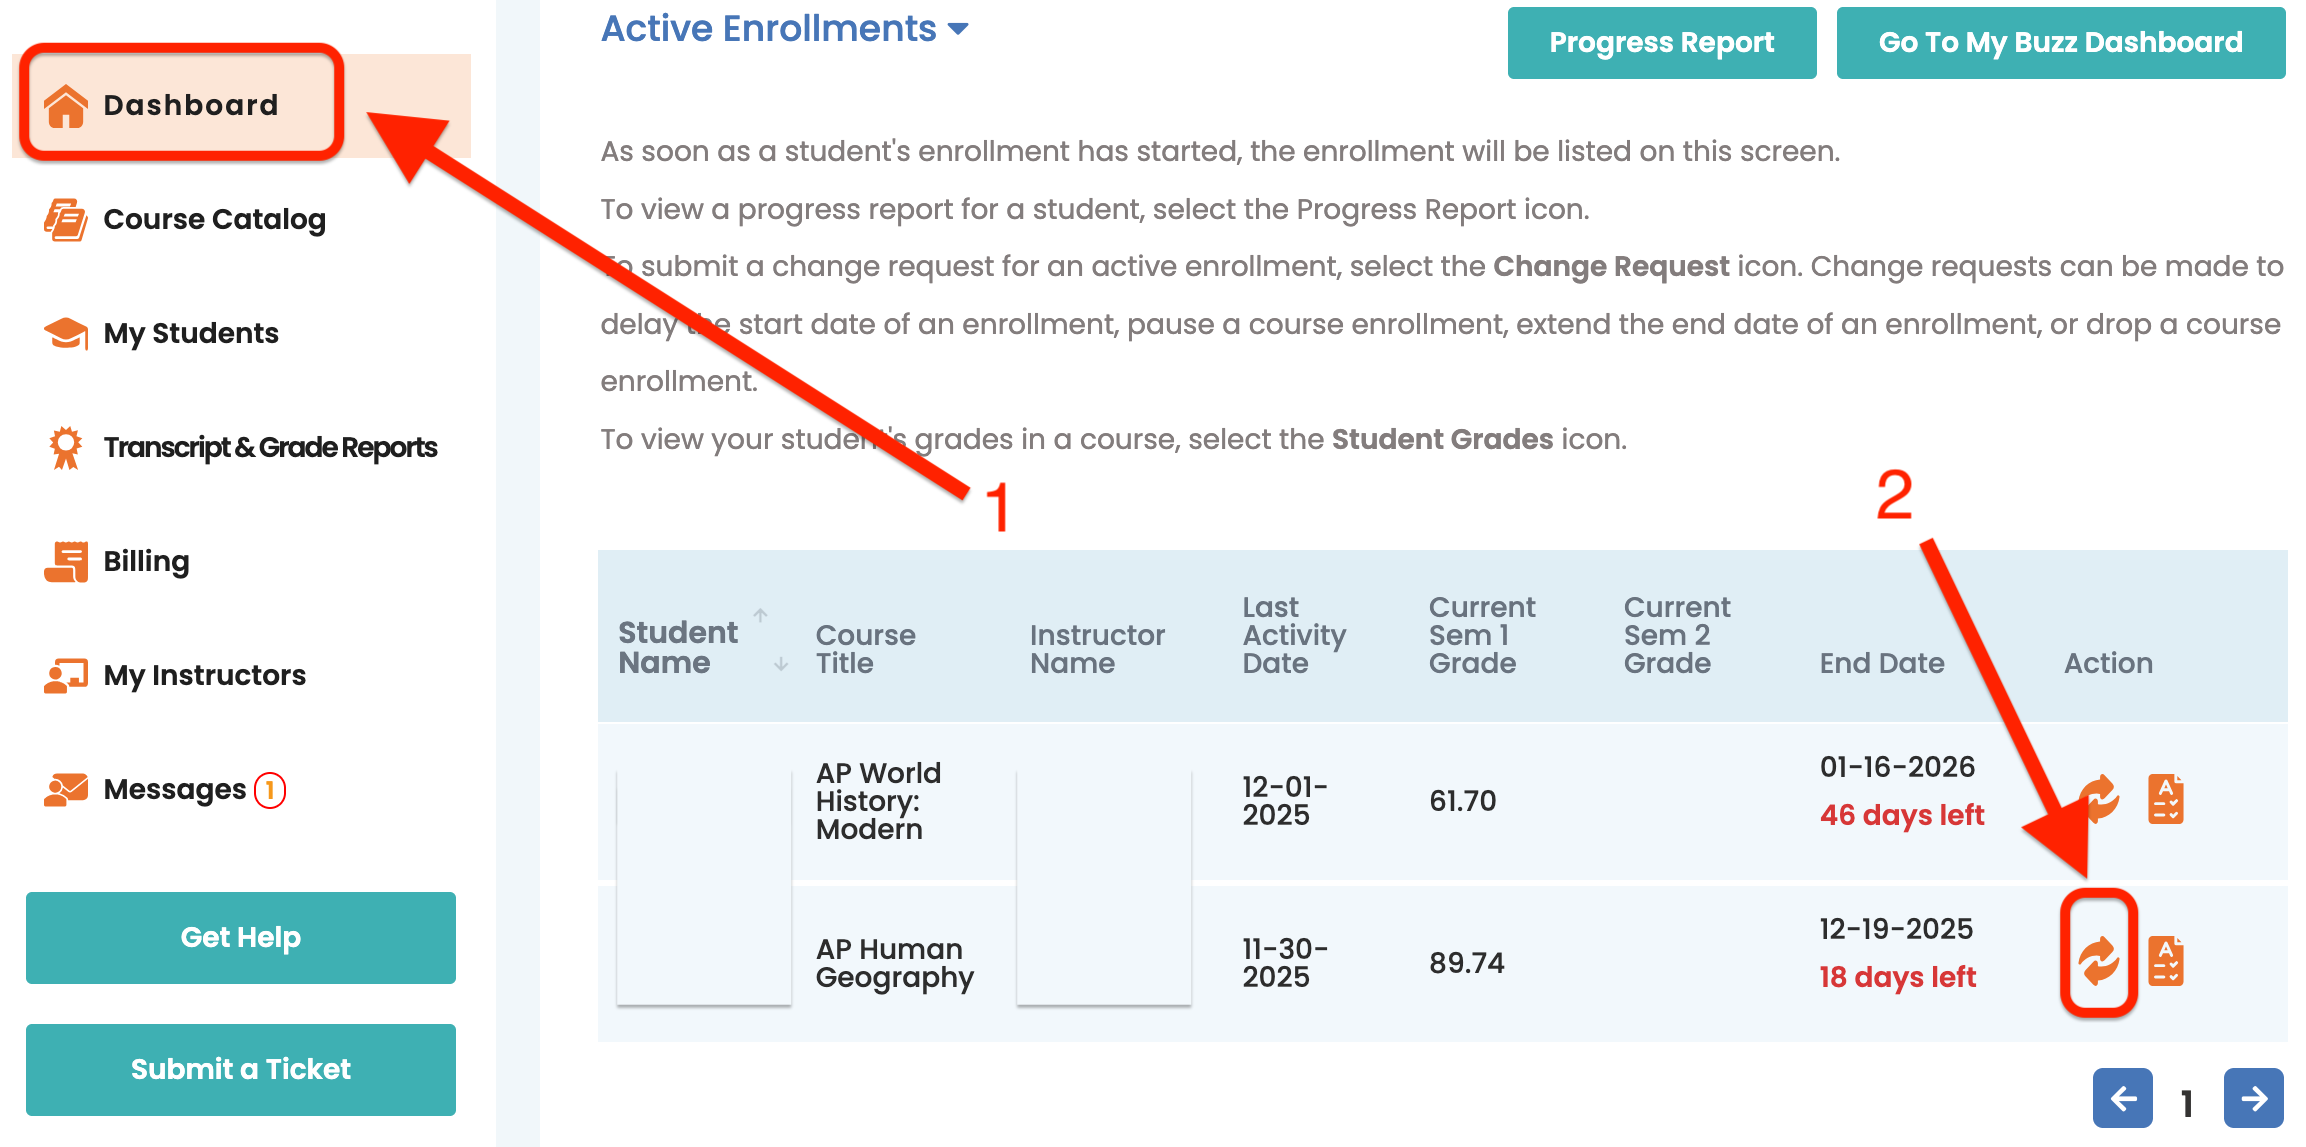Image resolution: width=2306 pixels, height=1147 pixels.
Task: Sort table by Student Name column
Action: 678,647
